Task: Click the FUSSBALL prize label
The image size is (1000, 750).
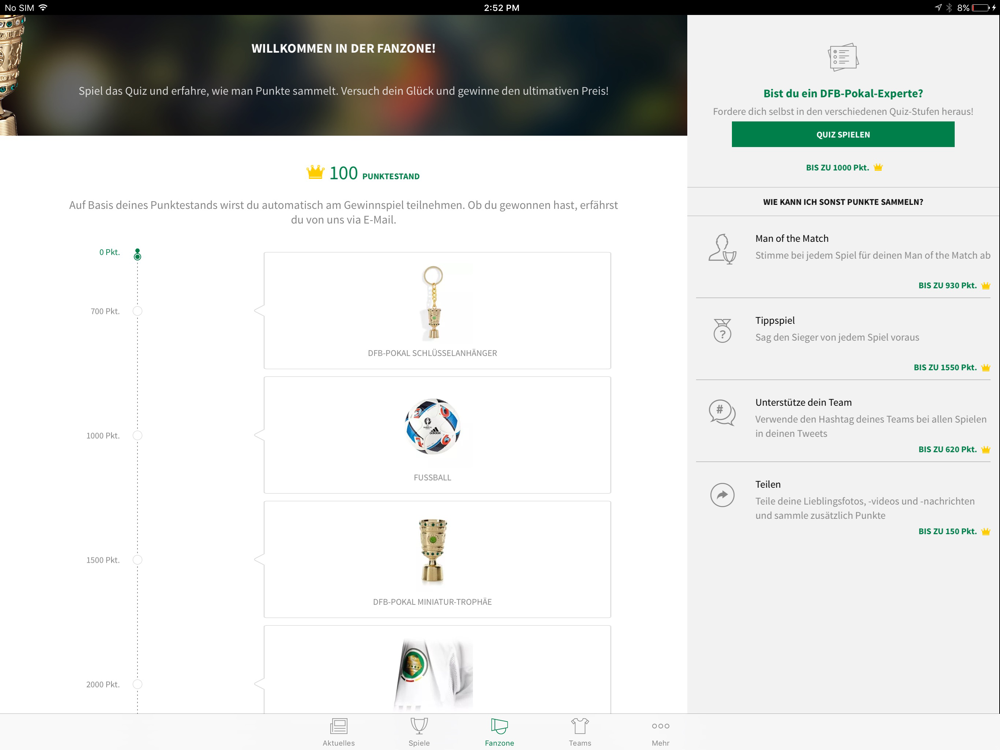Action: (x=432, y=477)
